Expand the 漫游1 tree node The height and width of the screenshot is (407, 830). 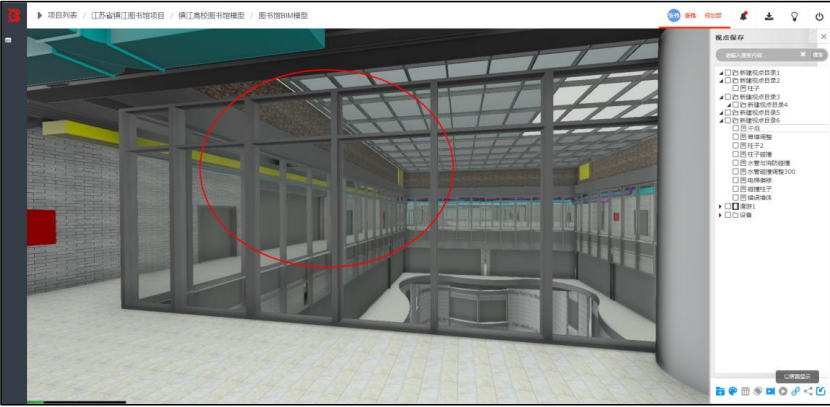[x=720, y=206]
